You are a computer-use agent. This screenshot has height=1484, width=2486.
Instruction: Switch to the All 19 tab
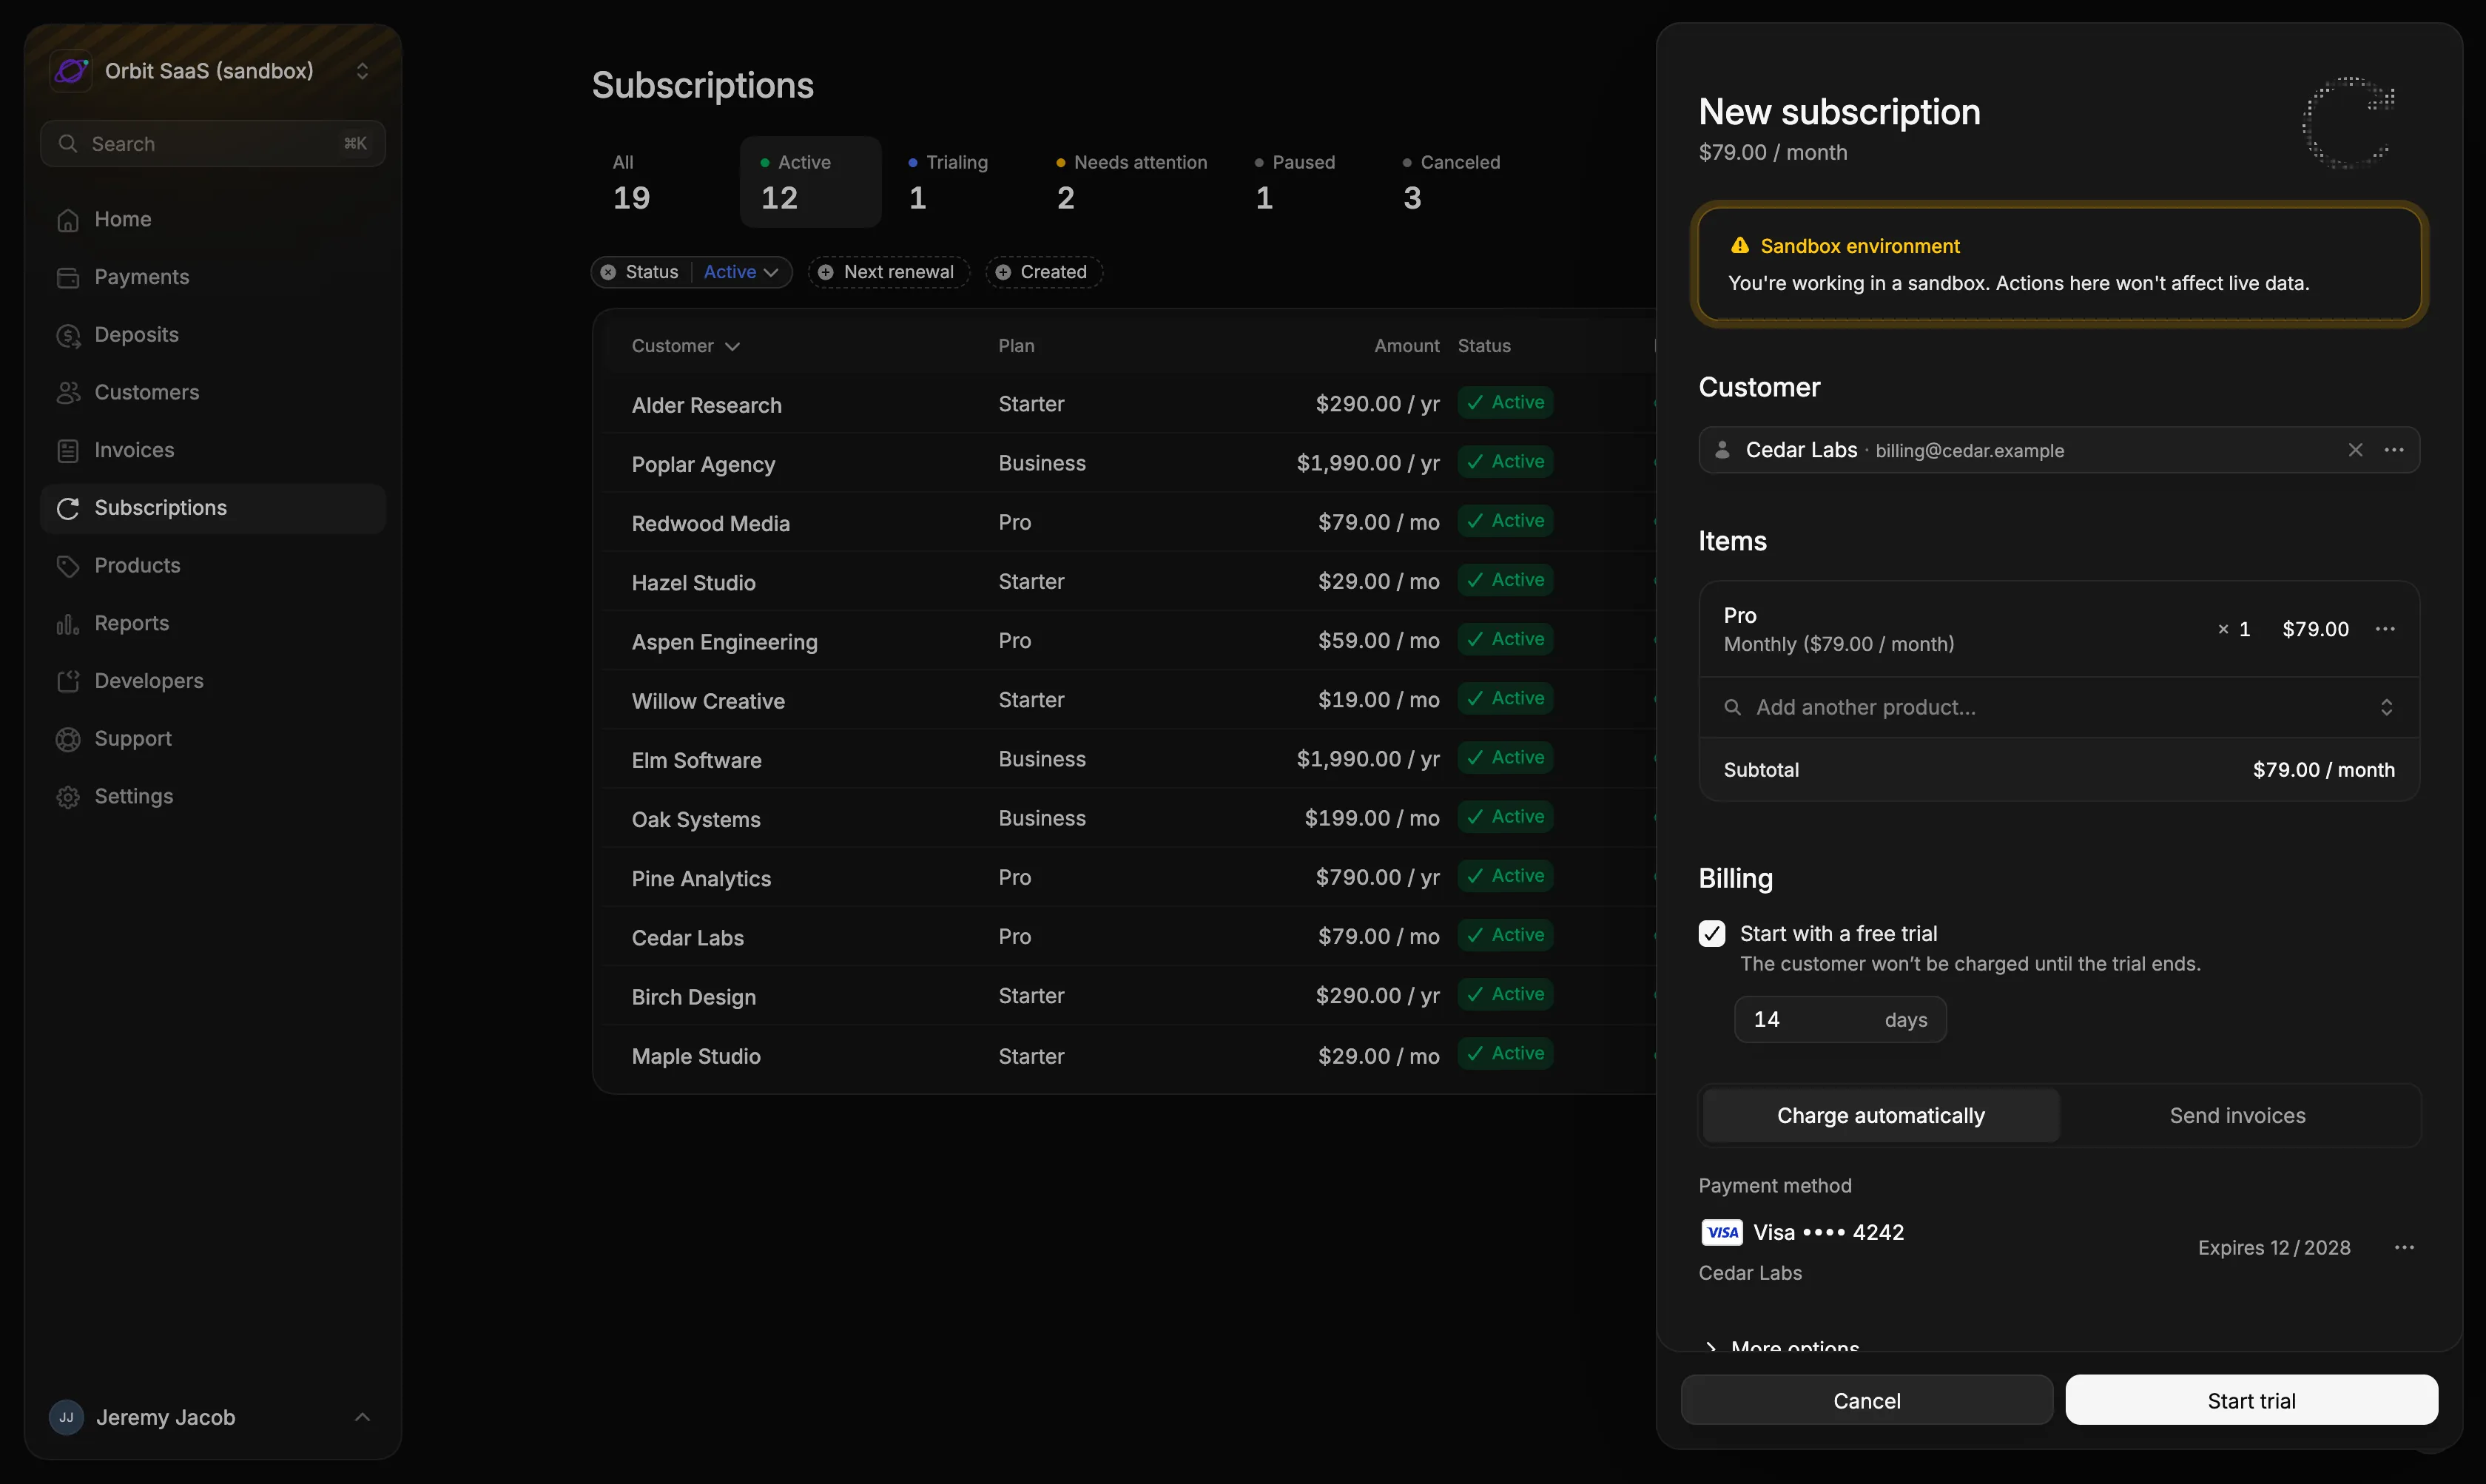click(664, 182)
